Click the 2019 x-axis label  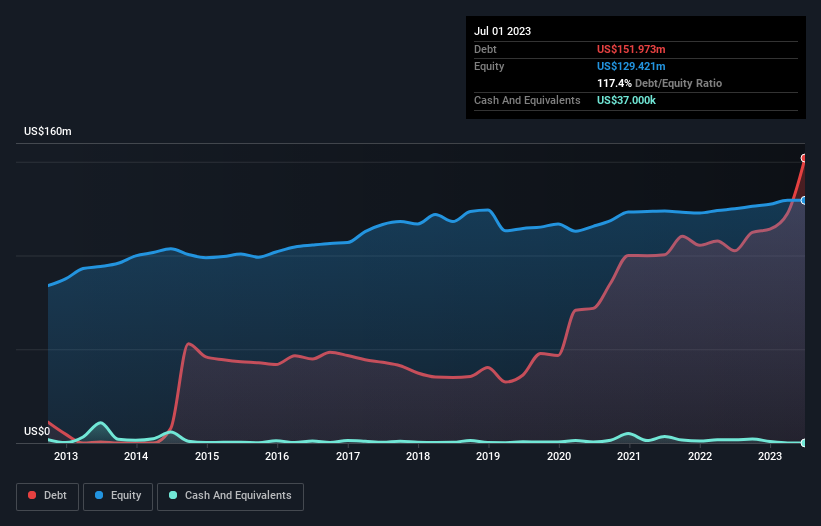488,456
